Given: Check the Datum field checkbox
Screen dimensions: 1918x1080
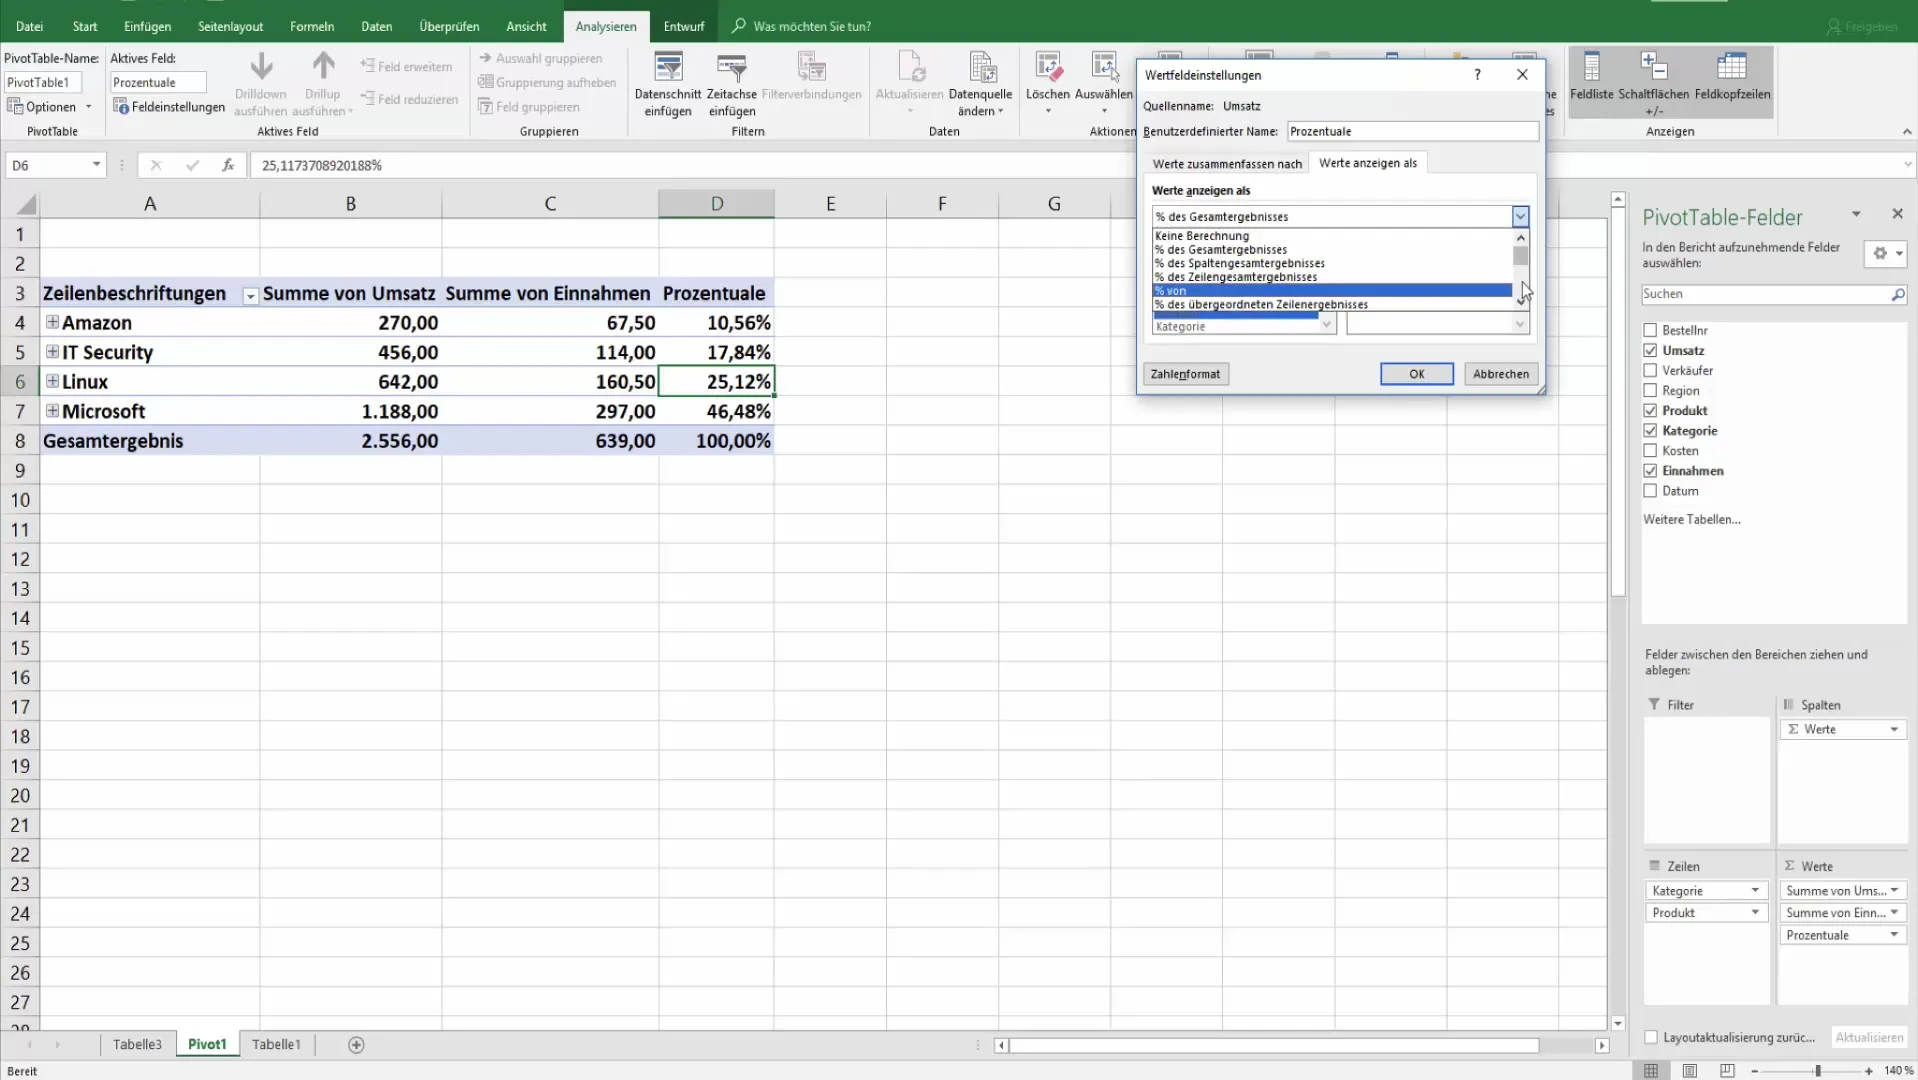Looking at the screenshot, I should click(x=1650, y=491).
